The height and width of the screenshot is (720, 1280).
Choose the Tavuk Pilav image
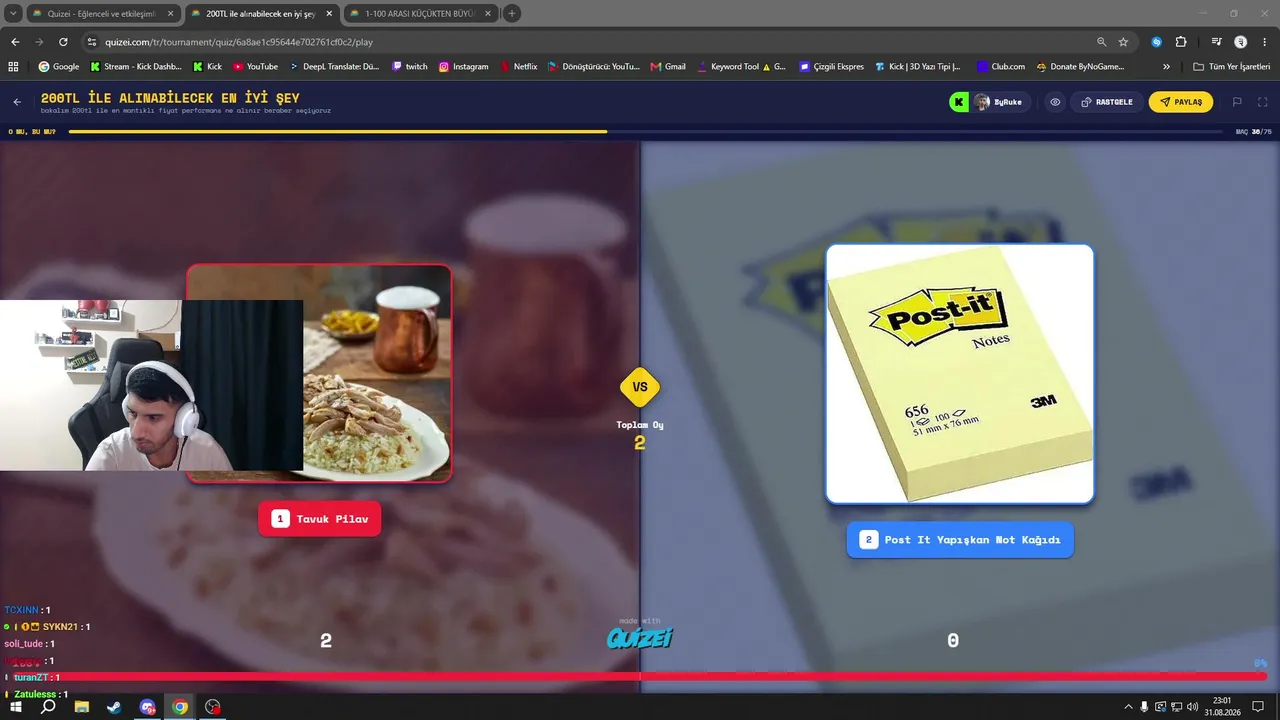click(x=319, y=373)
